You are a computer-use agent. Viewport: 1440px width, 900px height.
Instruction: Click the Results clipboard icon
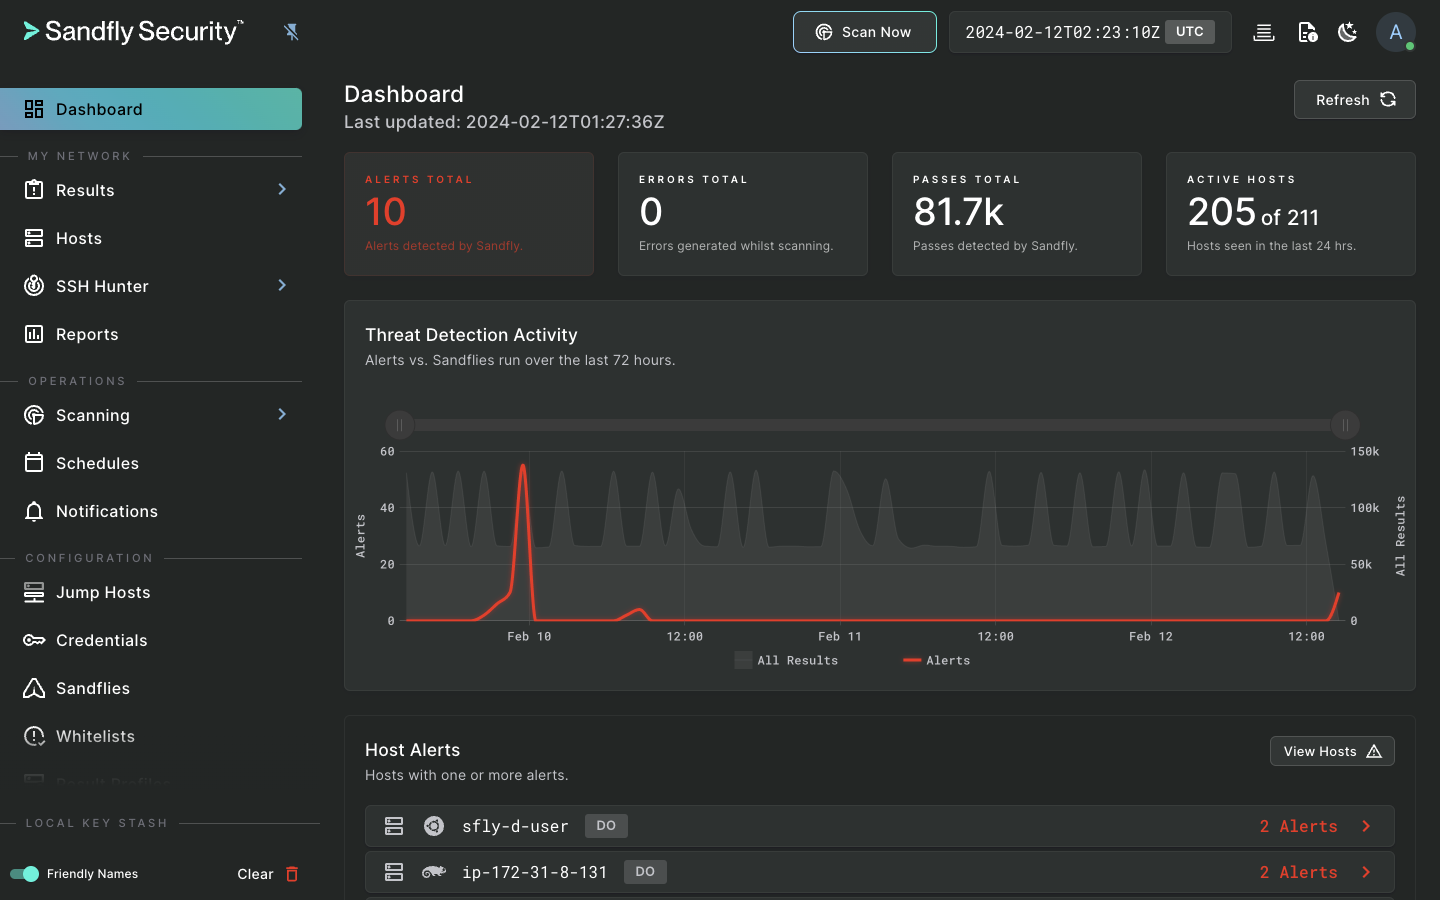tap(34, 189)
